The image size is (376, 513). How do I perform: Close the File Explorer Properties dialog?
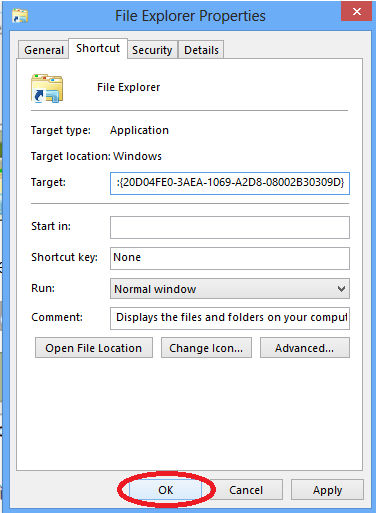tap(356, 12)
